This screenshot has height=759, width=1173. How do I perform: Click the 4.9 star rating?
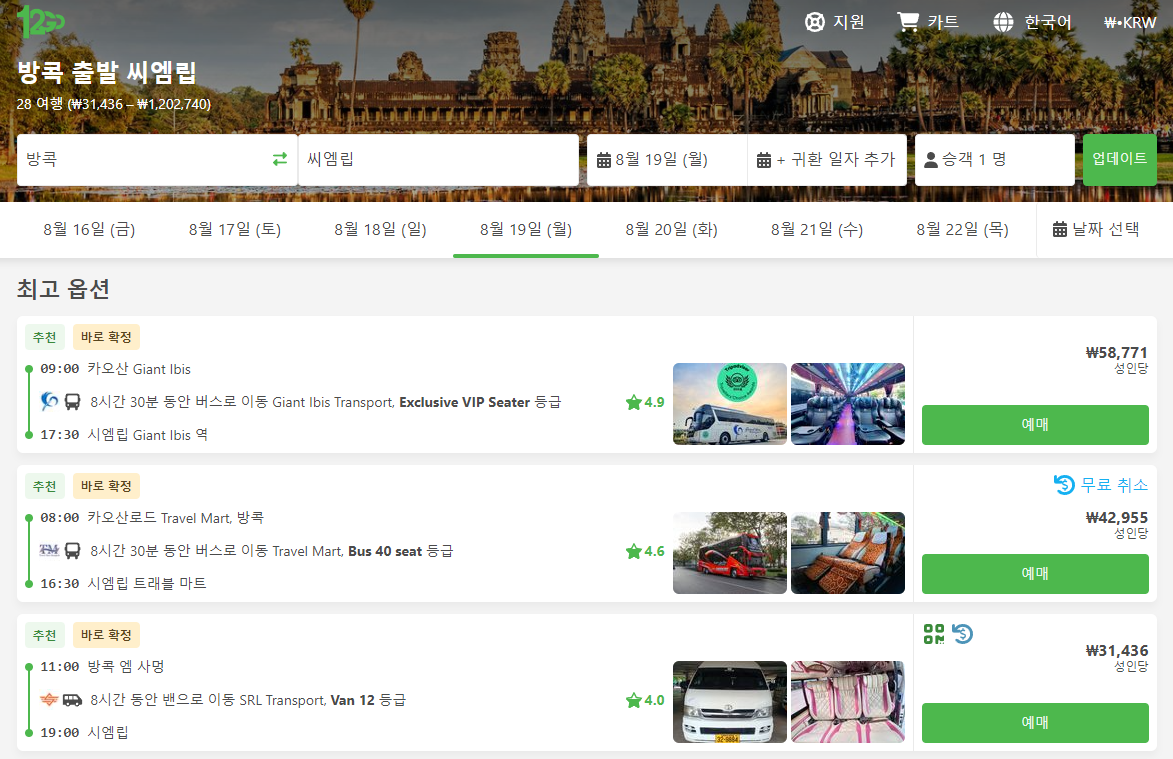coord(645,402)
